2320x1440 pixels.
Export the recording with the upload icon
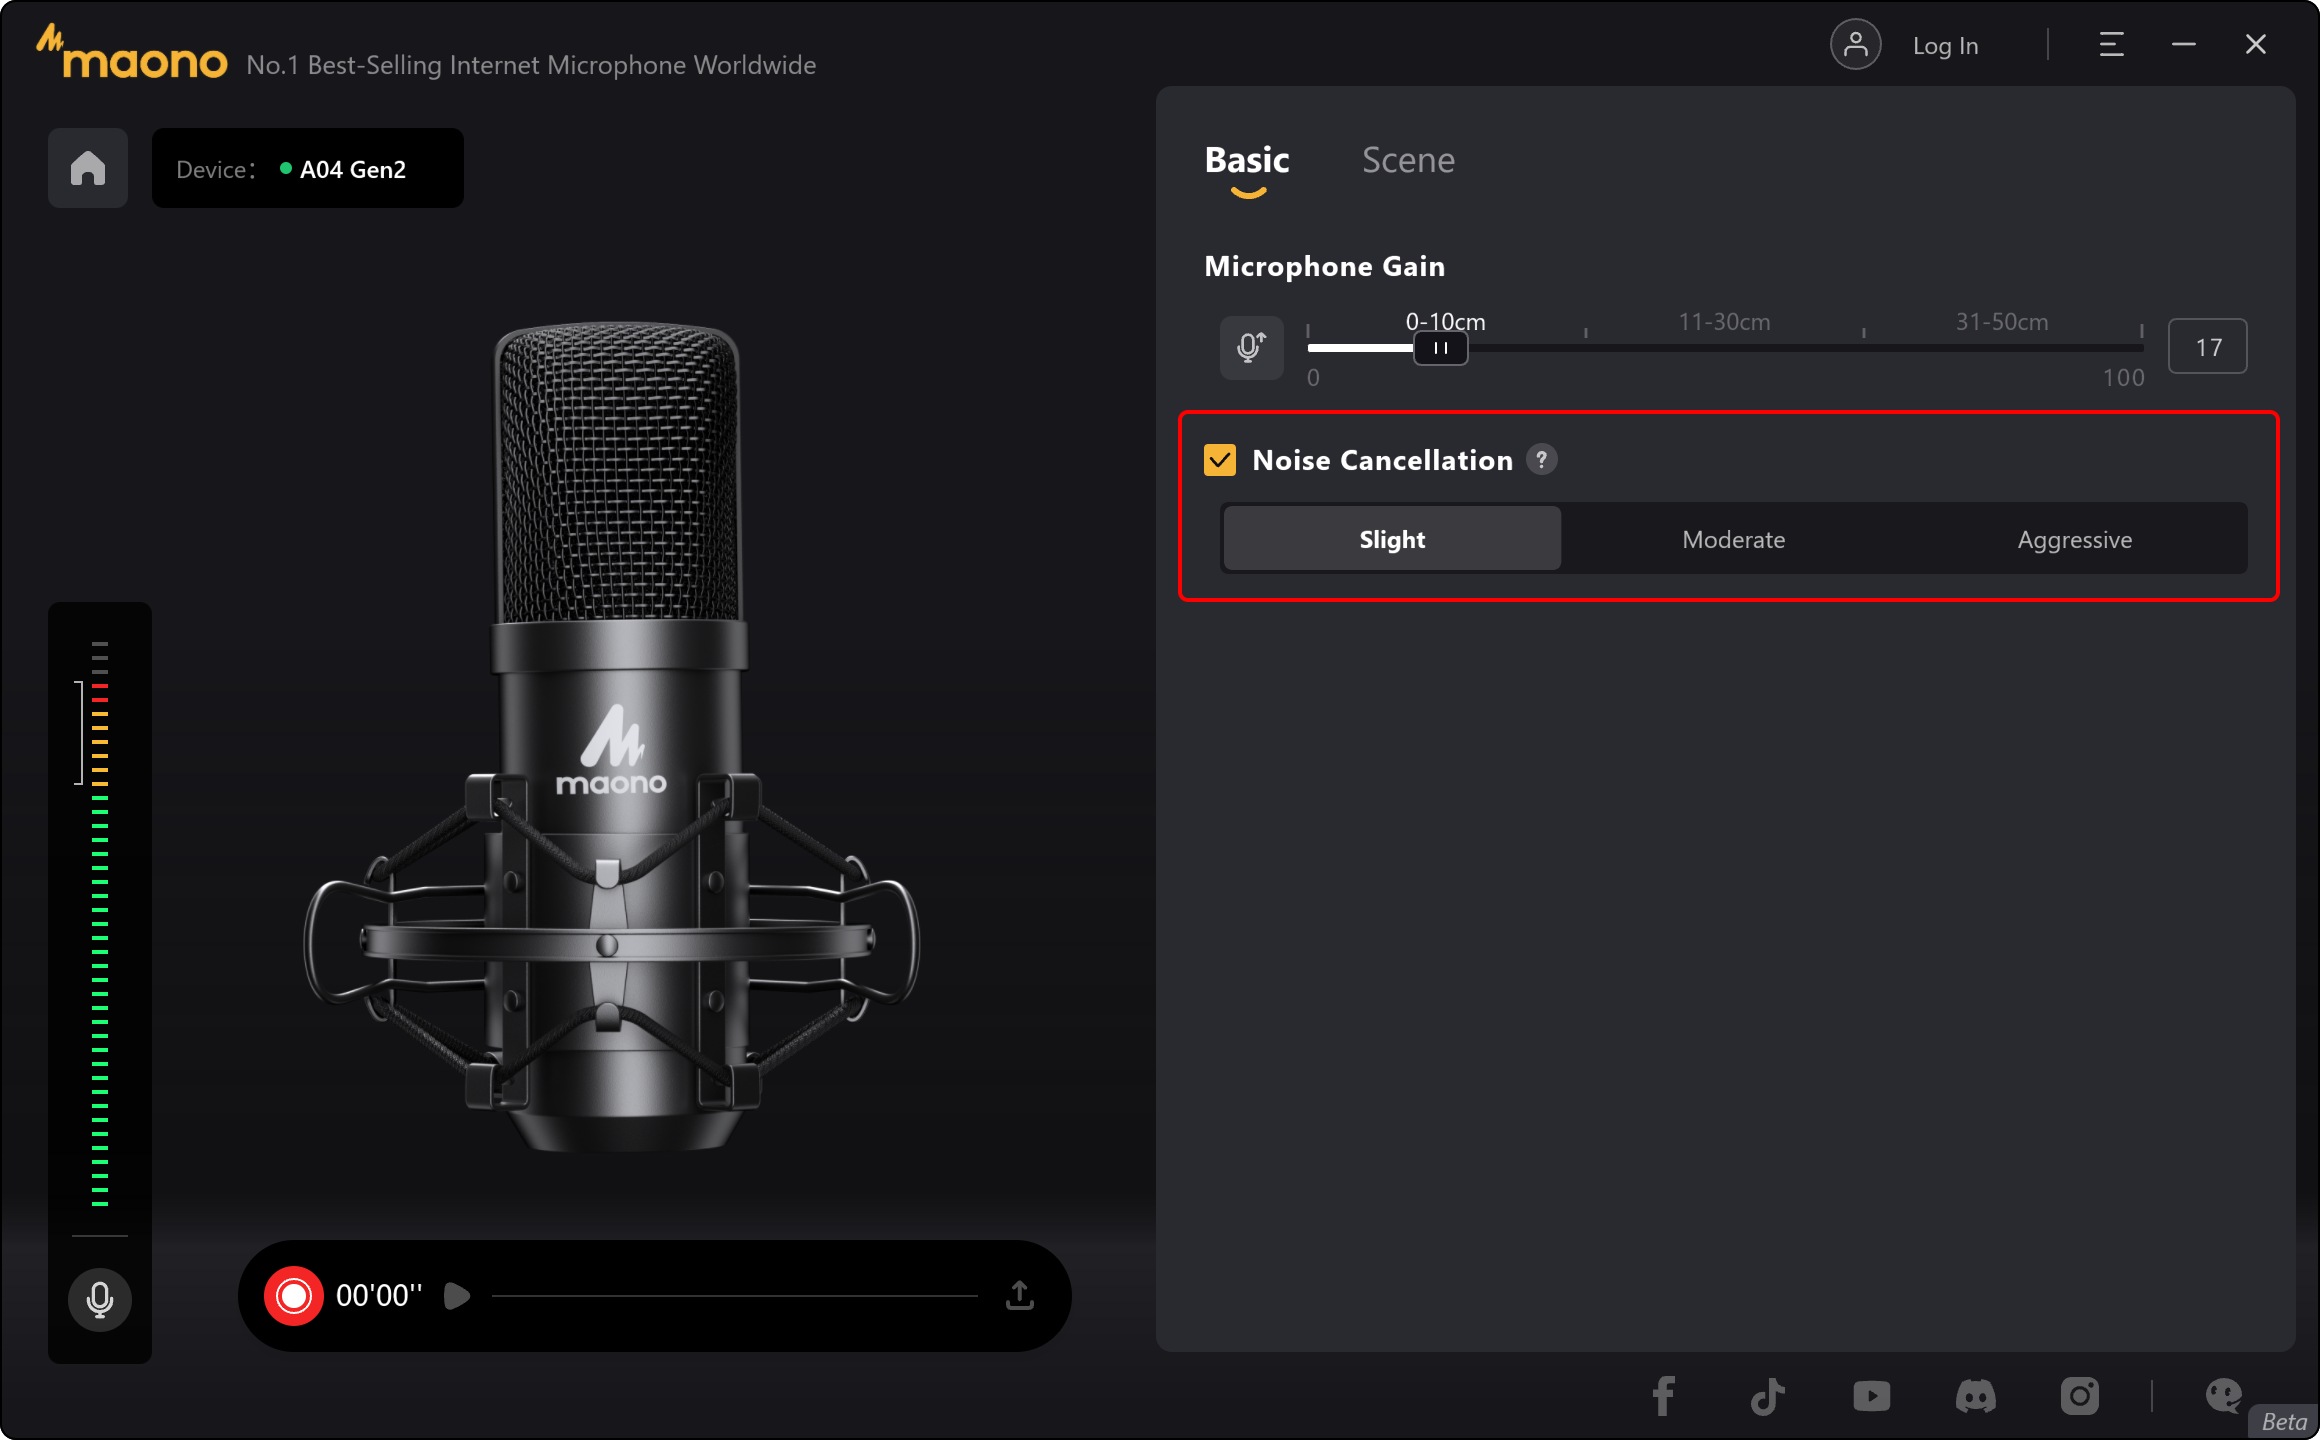1020,1296
